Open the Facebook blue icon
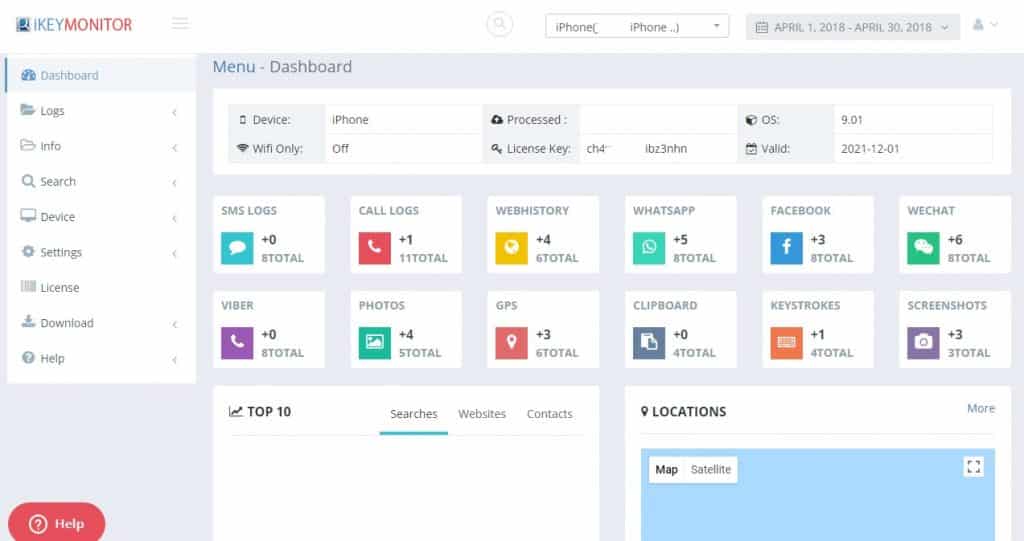 tap(786, 248)
